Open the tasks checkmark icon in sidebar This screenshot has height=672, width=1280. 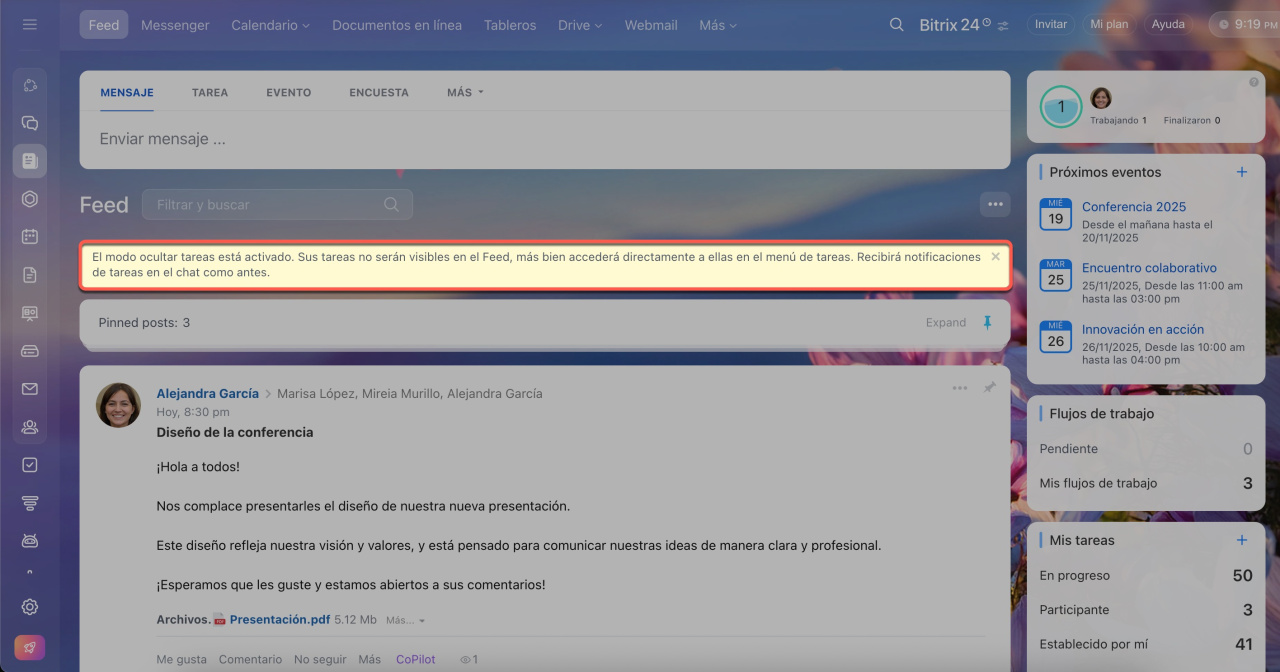(x=29, y=465)
